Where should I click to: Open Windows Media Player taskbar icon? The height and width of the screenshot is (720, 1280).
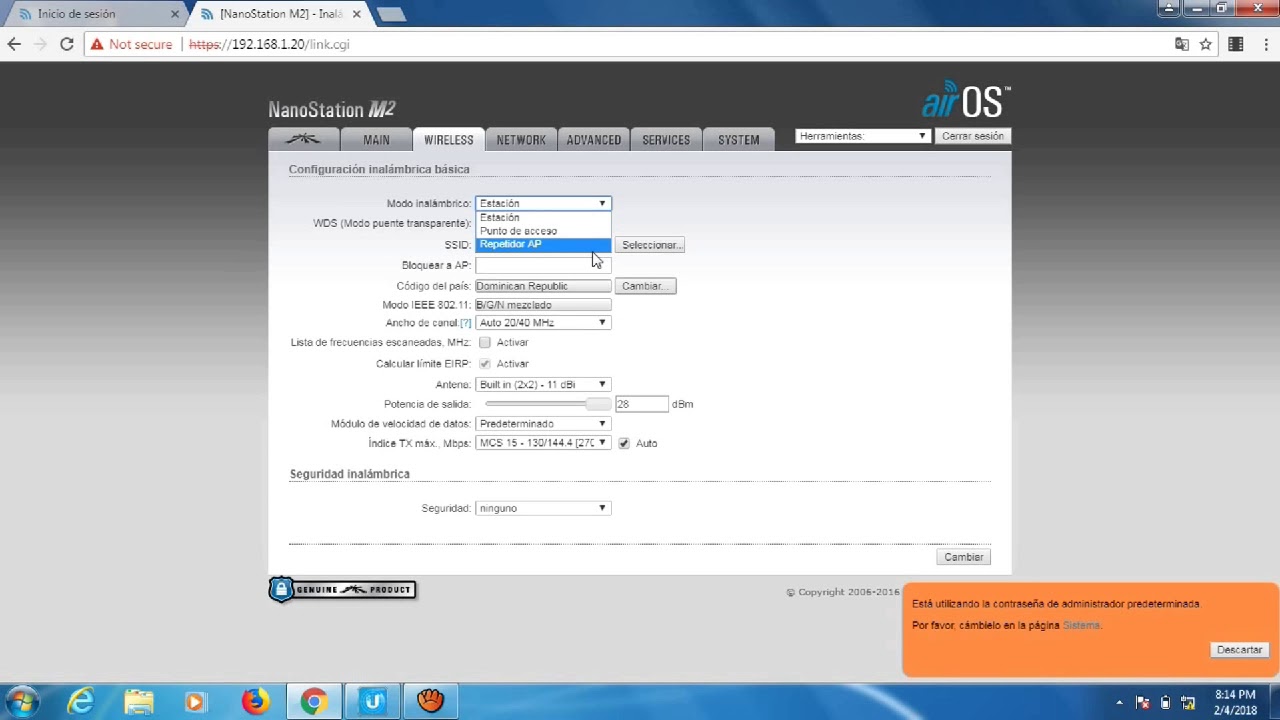[x=195, y=702]
